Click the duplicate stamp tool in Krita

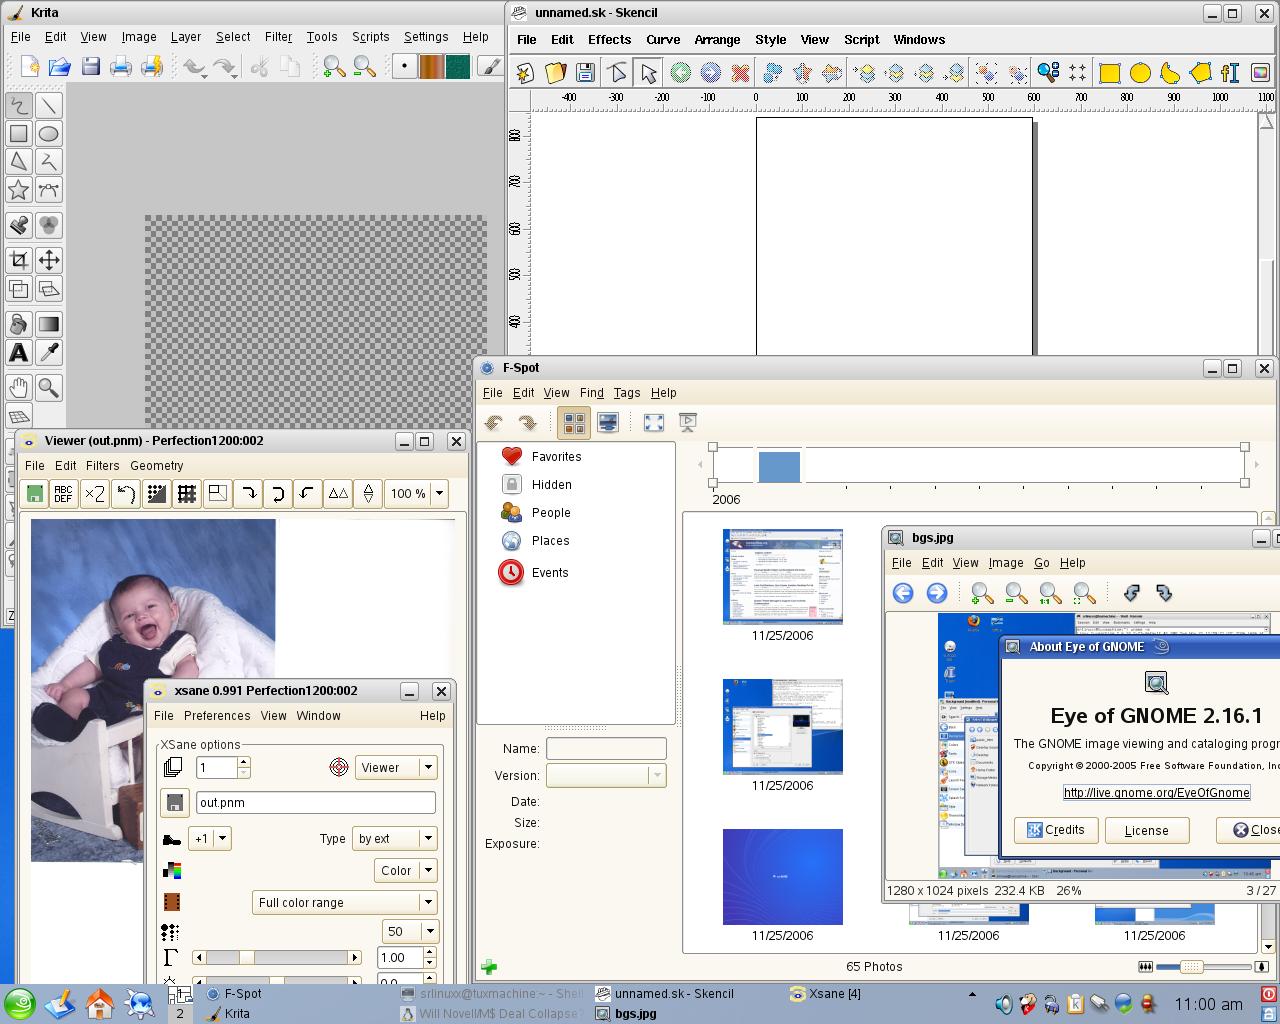coord(18,226)
